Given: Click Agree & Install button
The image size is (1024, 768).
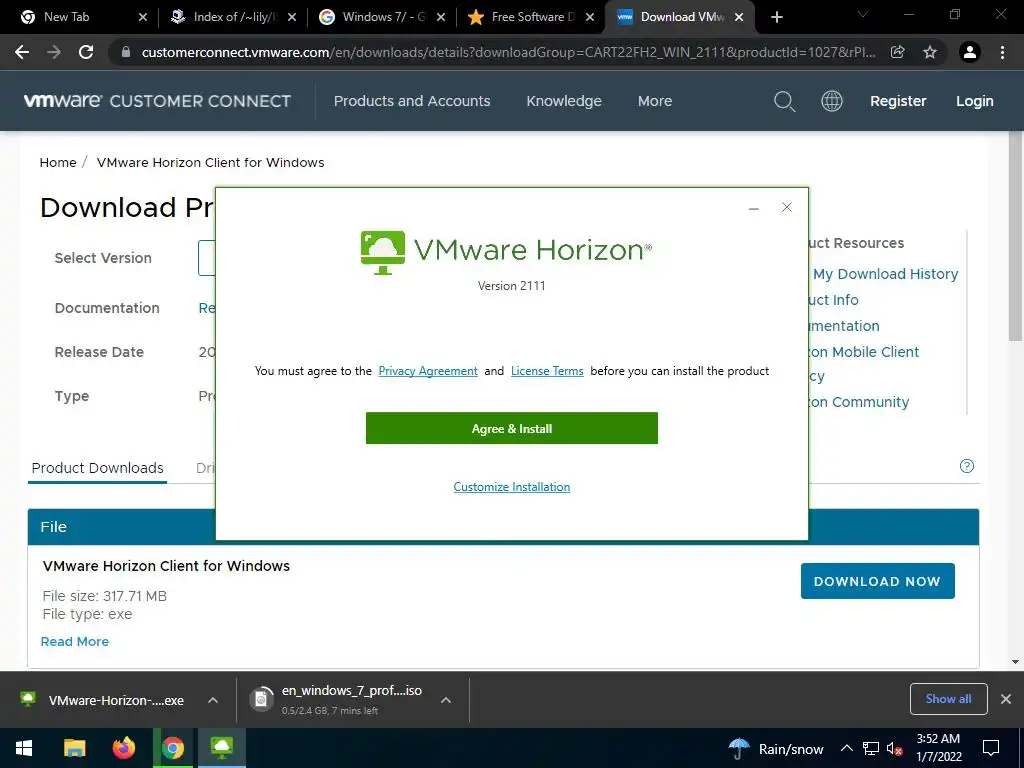Looking at the screenshot, I should point(511,428).
